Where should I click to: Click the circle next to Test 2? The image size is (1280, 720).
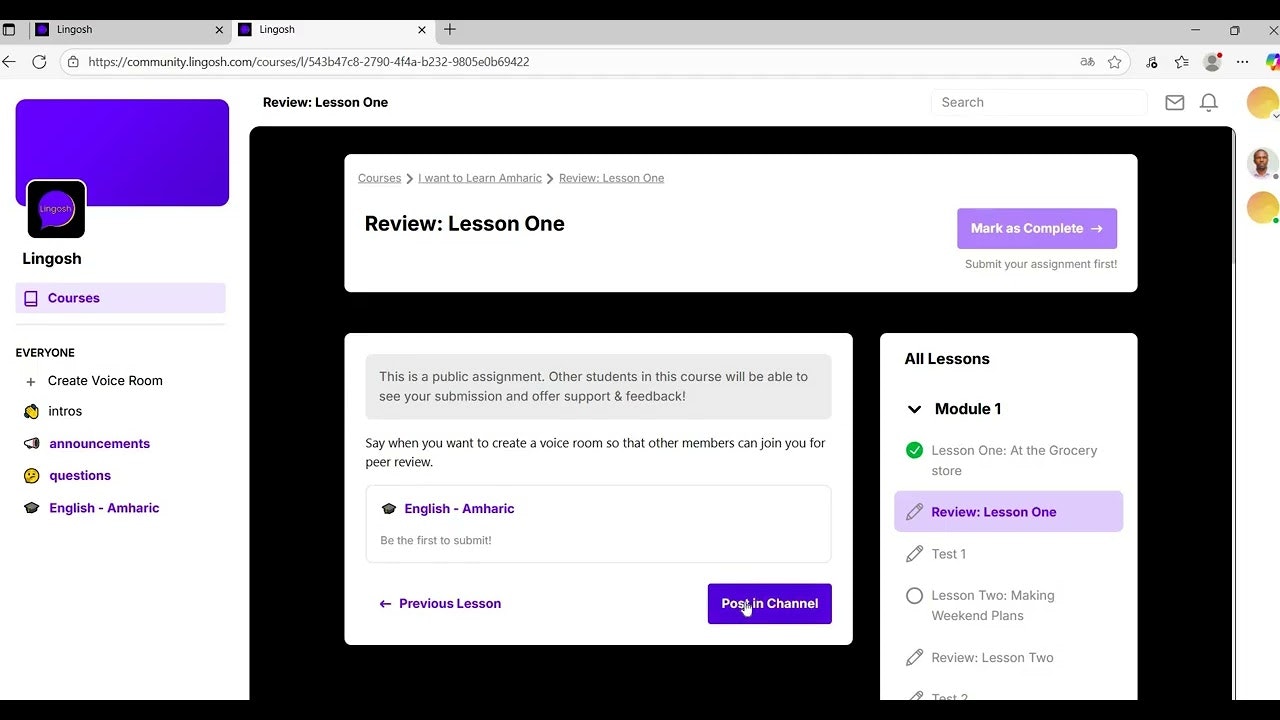pos(914,695)
